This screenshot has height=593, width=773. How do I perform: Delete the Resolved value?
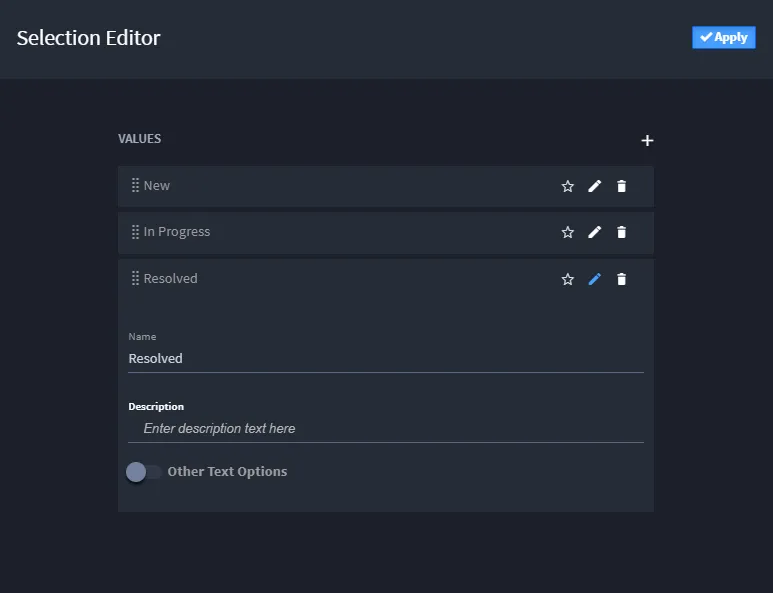(x=621, y=279)
